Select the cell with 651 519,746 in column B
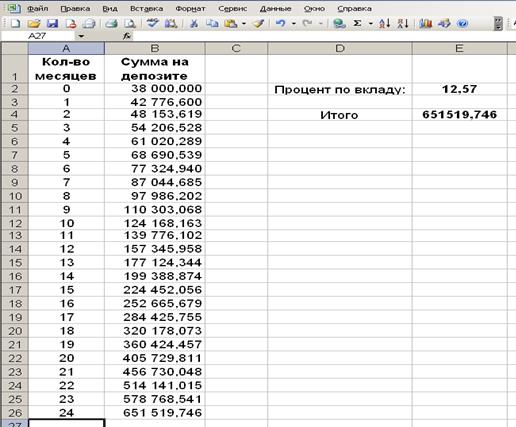The image size is (516, 427). (x=155, y=413)
